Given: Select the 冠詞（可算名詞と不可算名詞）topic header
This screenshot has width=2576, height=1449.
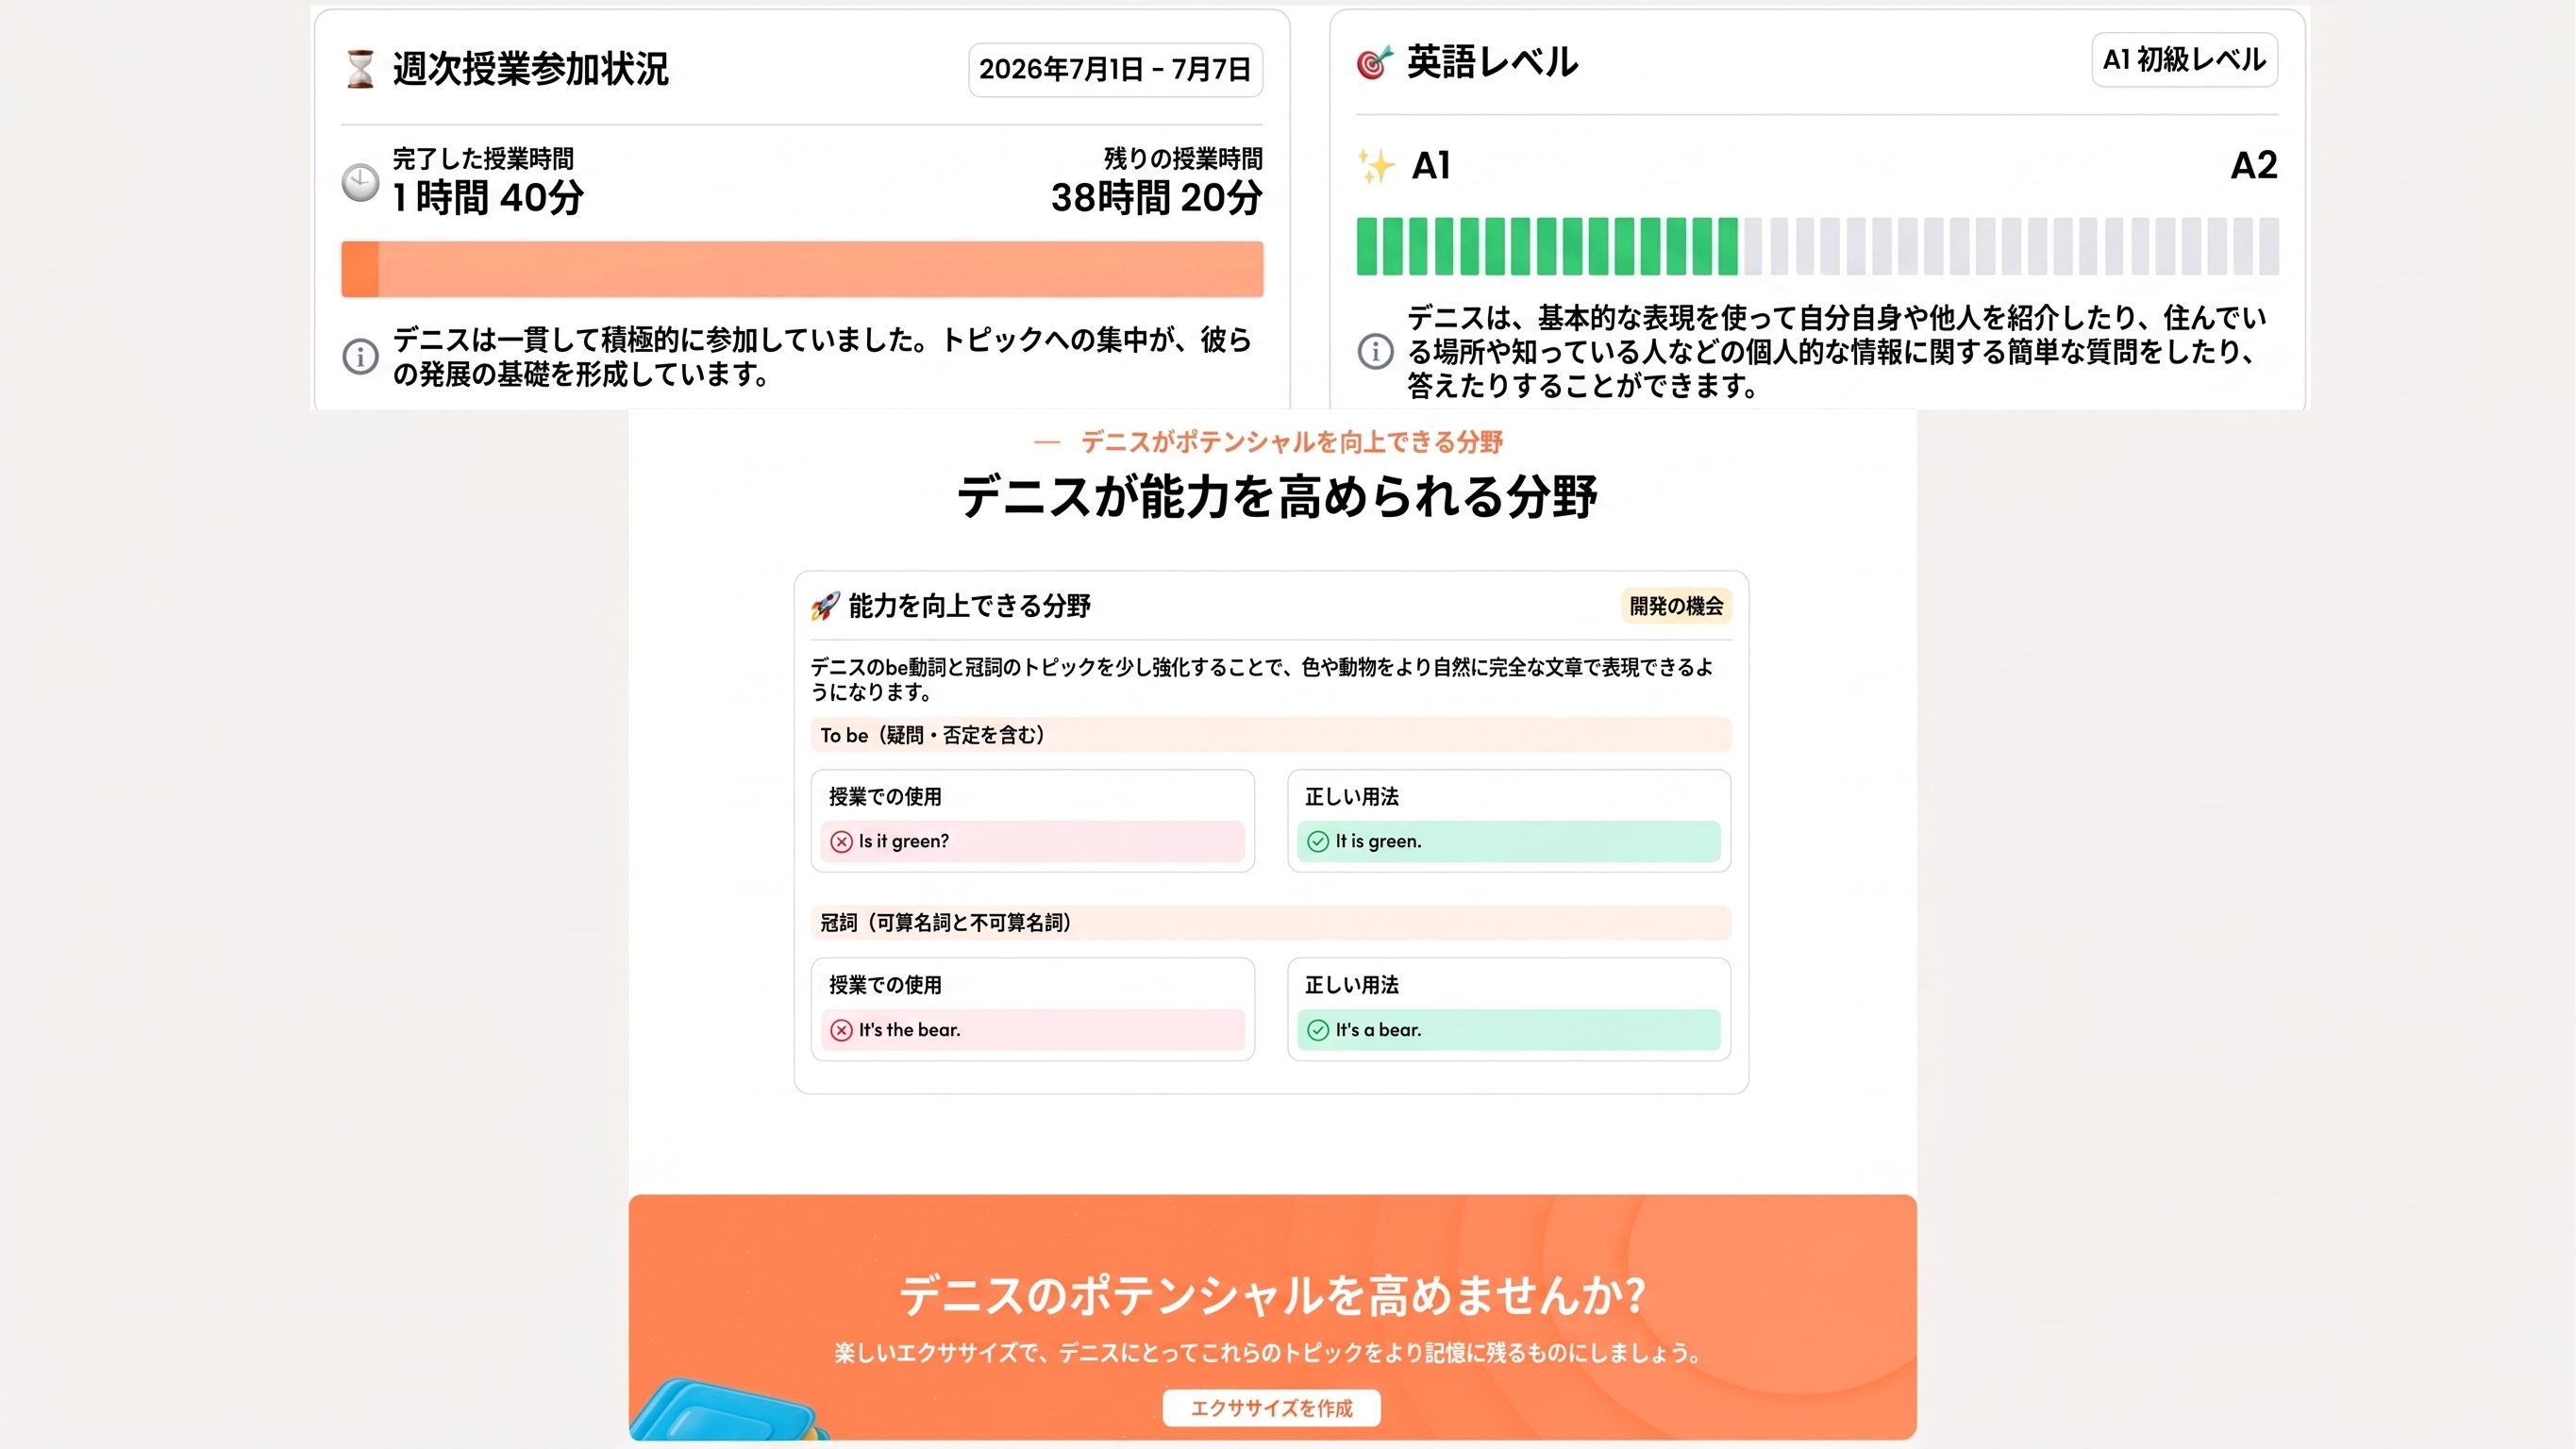Looking at the screenshot, I should coord(1270,923).
